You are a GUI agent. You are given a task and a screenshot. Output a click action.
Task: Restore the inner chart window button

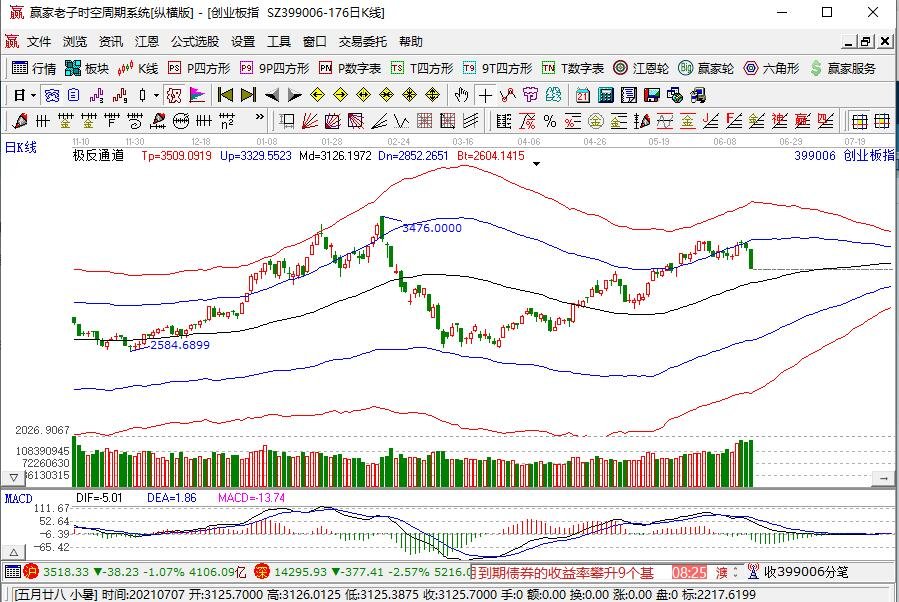[866, 42]
